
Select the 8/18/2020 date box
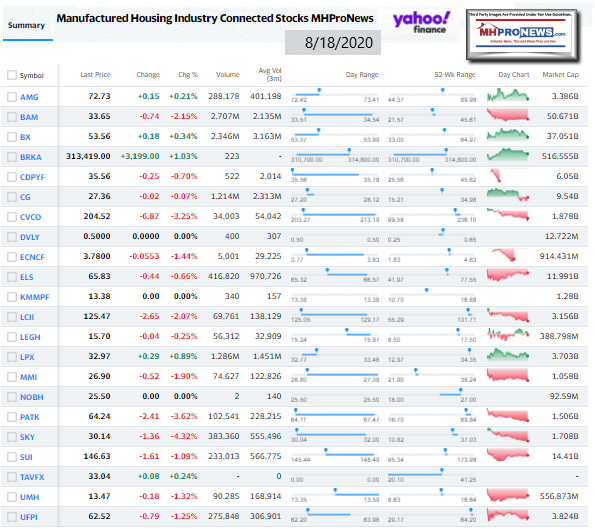[333, 43]
